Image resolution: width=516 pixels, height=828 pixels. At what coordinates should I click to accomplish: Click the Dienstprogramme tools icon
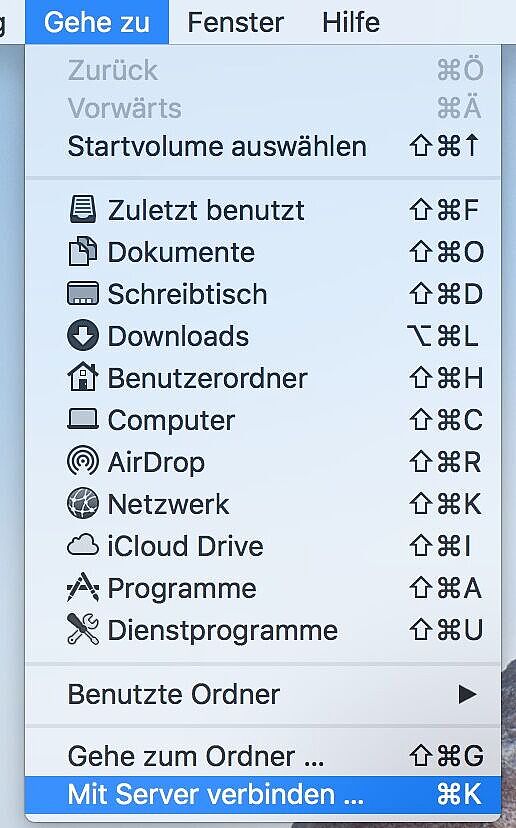(83, 629)
